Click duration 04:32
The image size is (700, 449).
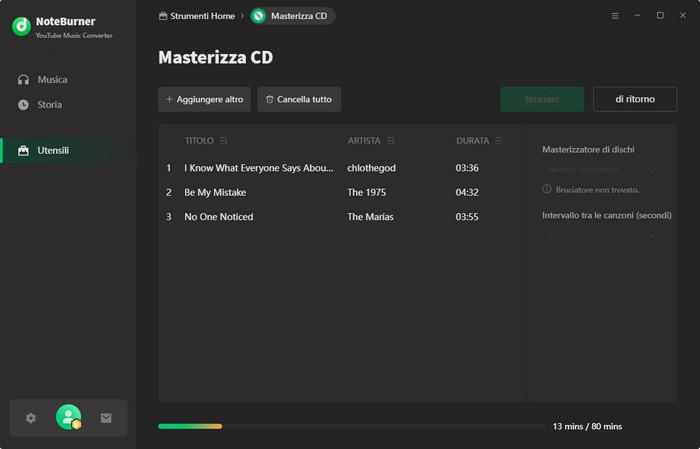click(467, 192)
